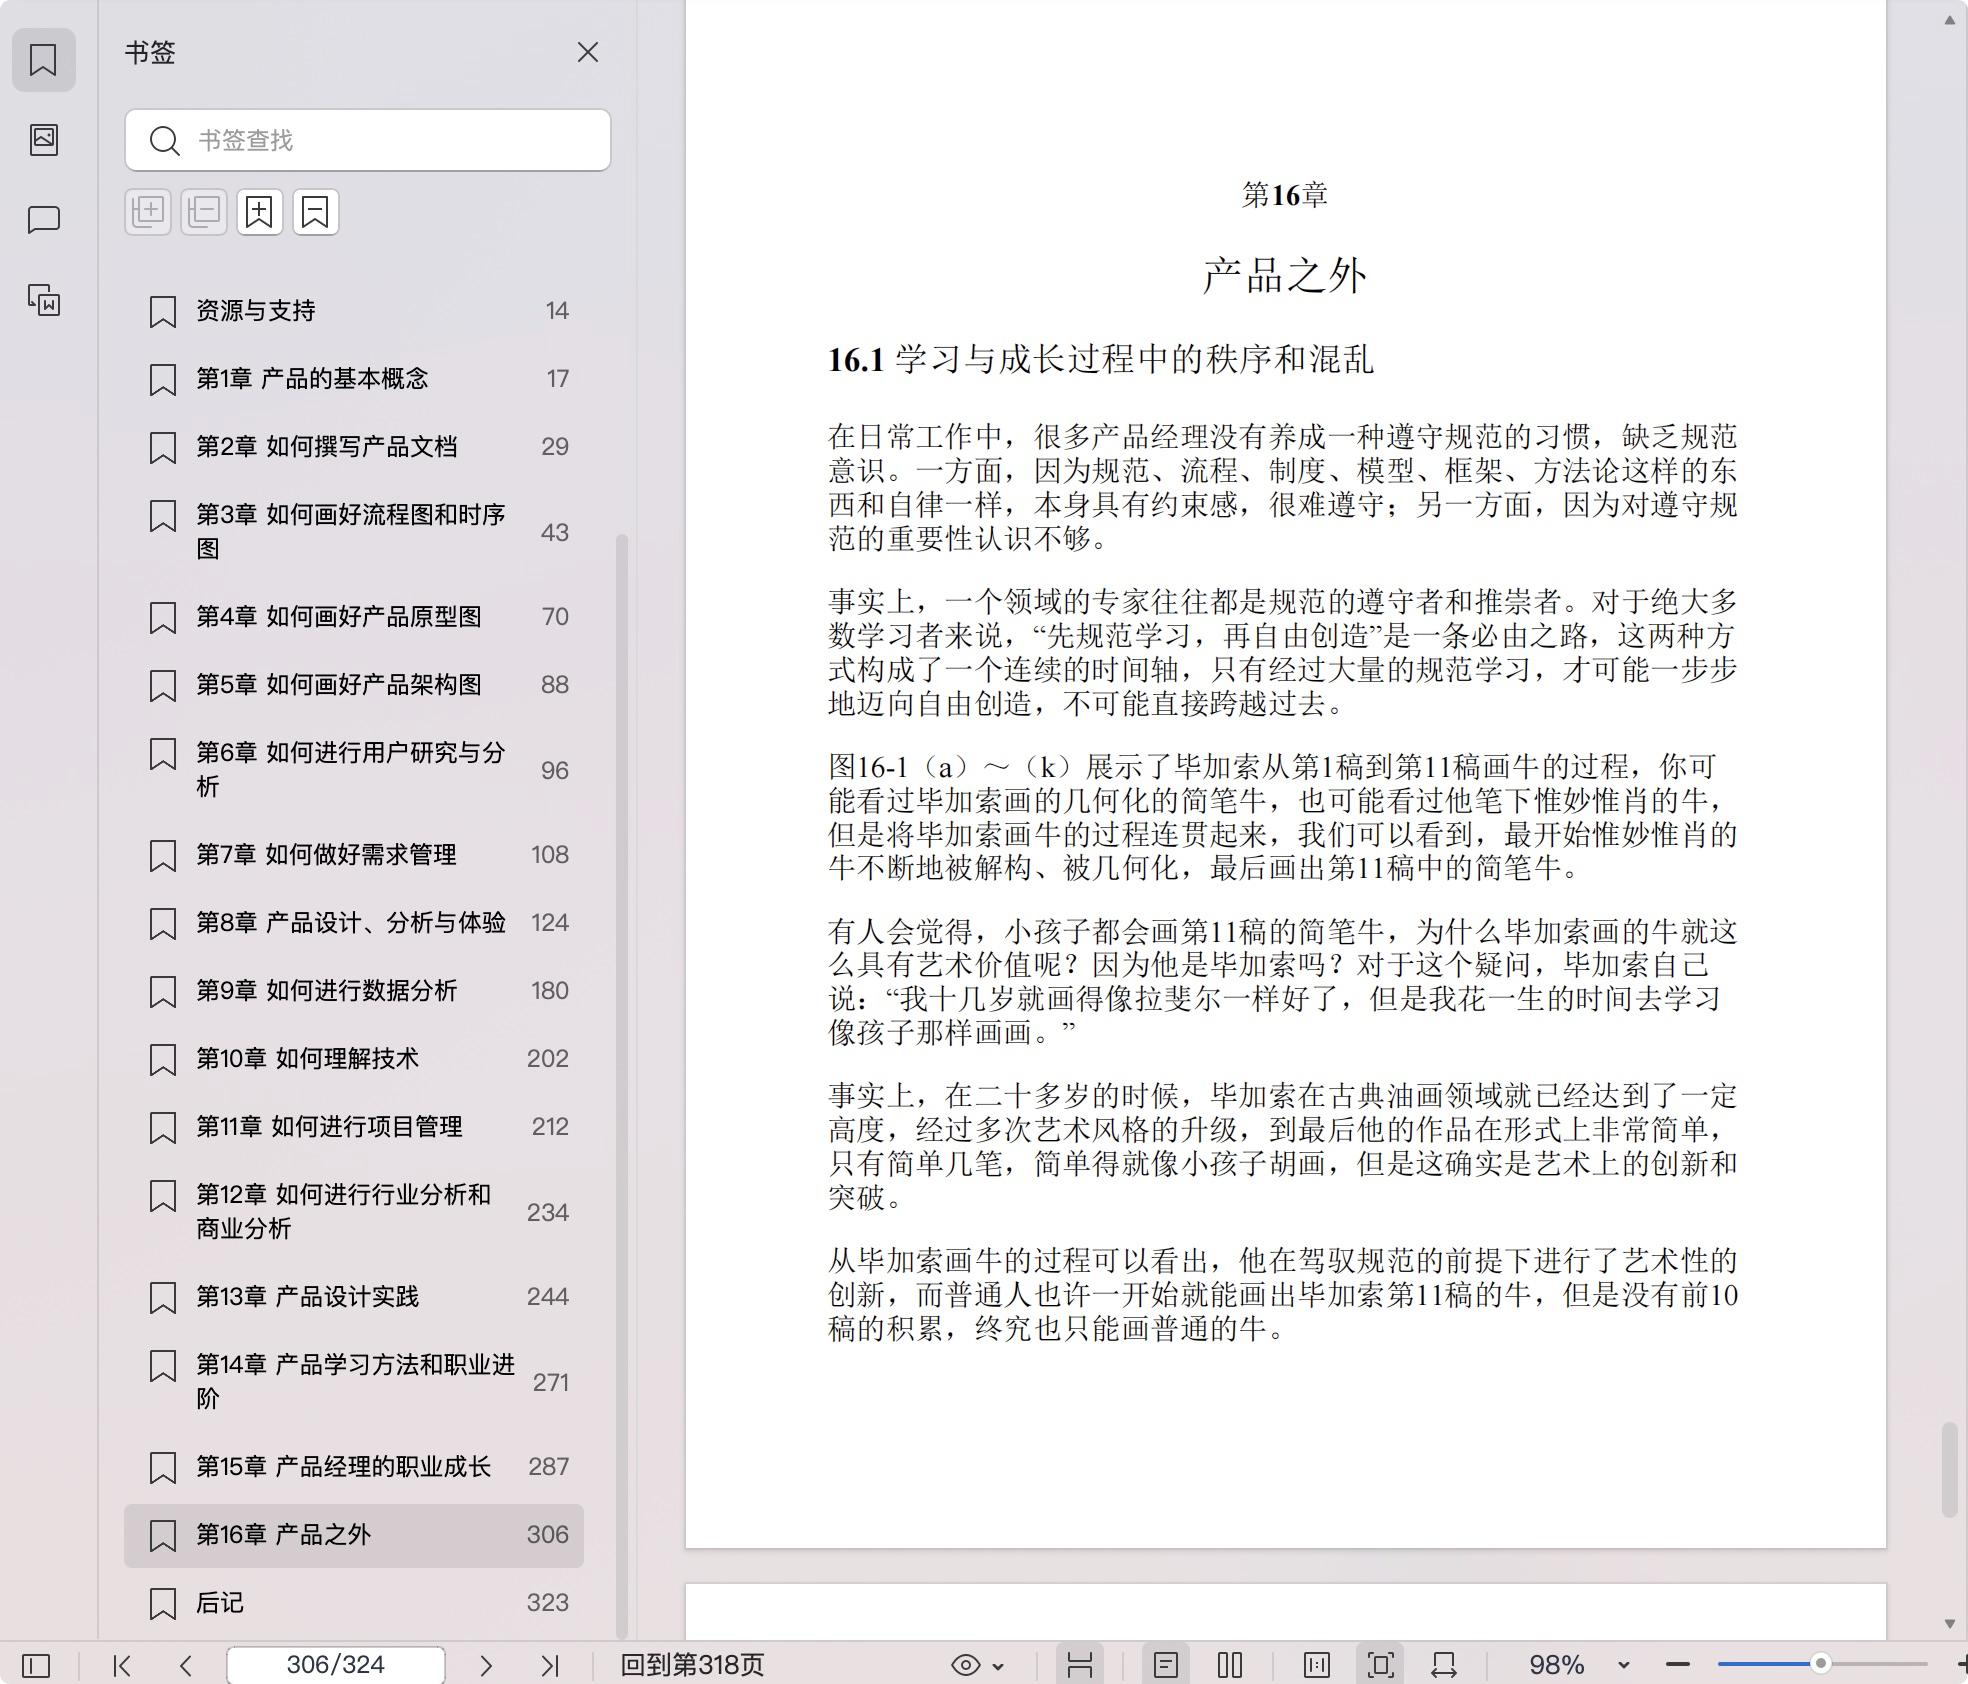This screenshot has height=1684, width=1968.
Task: Select bookmark 资源与支持
Action: click(354, 311)
